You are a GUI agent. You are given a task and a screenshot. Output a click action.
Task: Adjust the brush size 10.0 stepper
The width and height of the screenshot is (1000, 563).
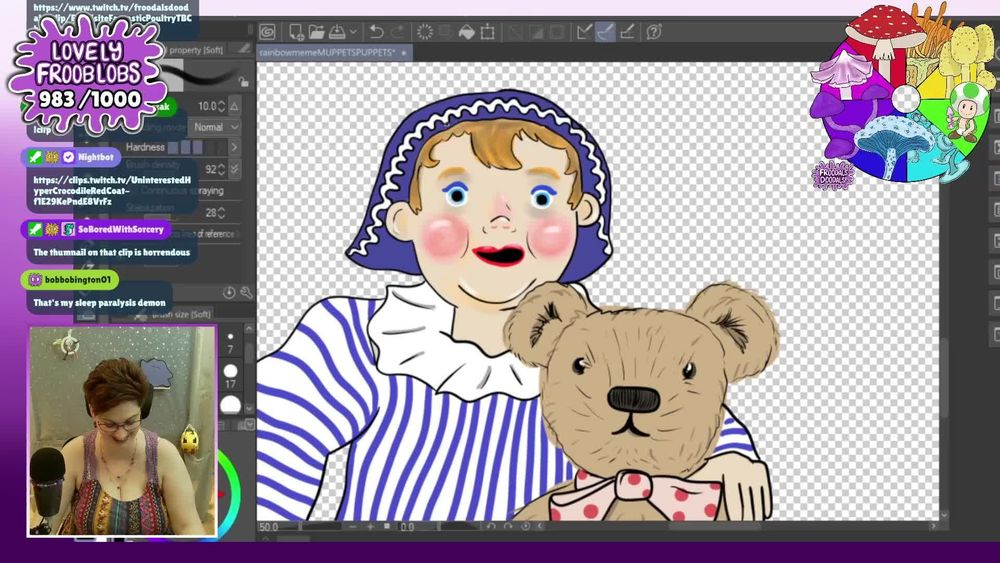point(221,106)
